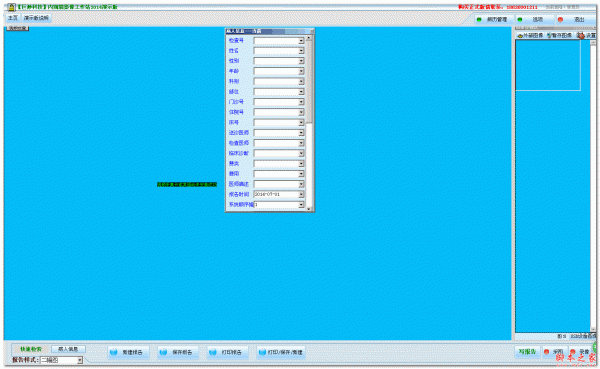Open the 科别 dropdown arrow
The width and height of the screenshot is (600, 369).
(301, 82)
